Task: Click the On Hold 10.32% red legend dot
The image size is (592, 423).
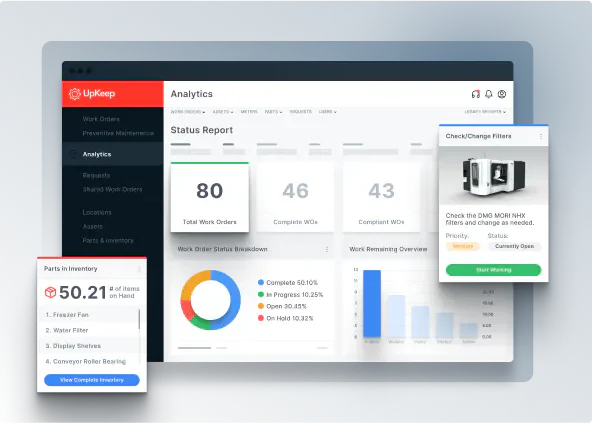Action: tap(261, 318)
